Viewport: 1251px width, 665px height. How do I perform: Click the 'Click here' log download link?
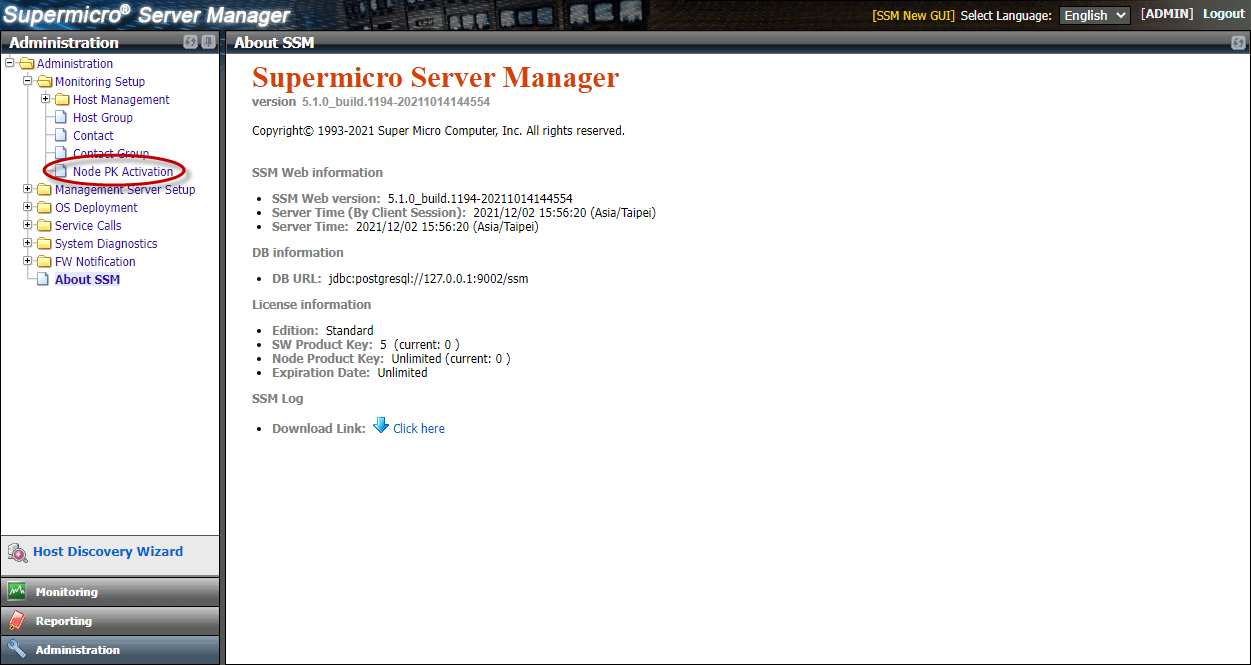point(418,429)
